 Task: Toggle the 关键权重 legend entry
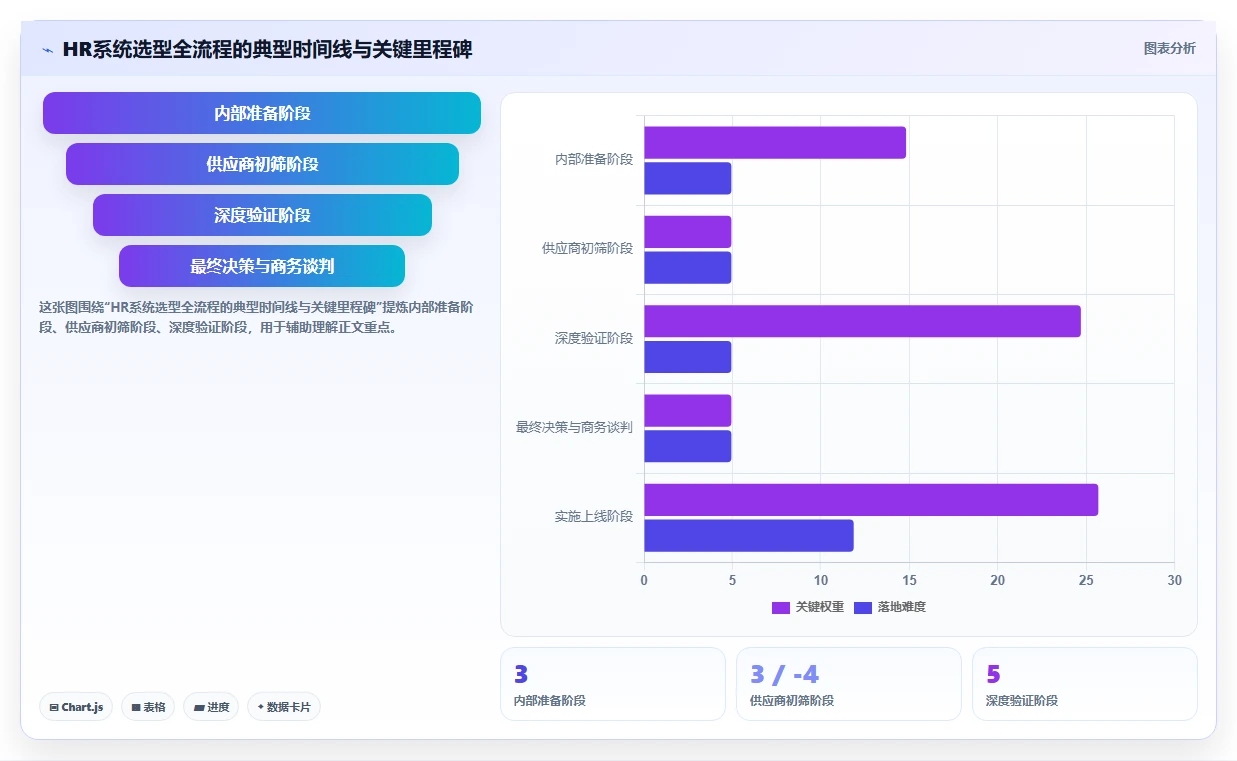pos(808,607)
